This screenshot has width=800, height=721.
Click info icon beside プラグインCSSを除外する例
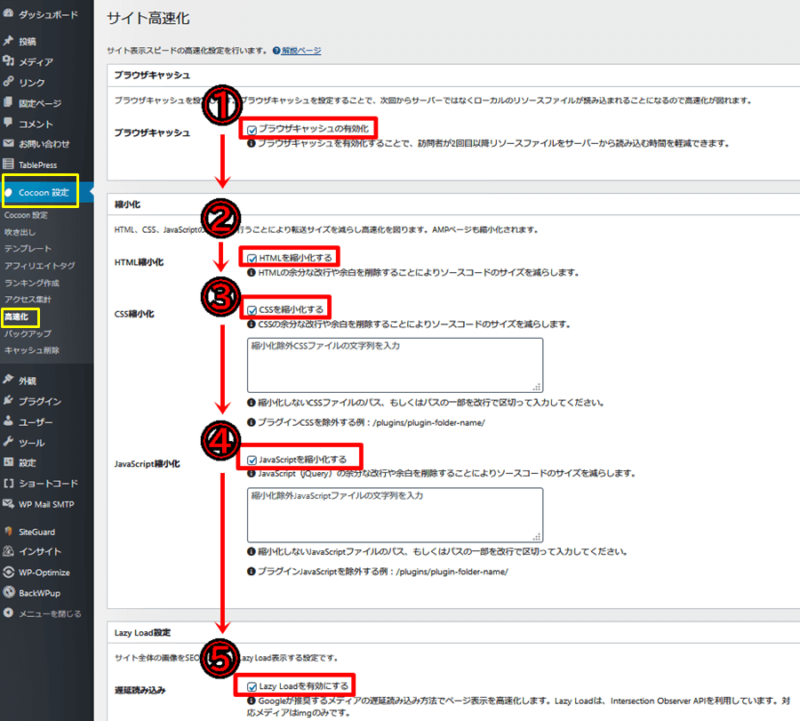point(251,422)
